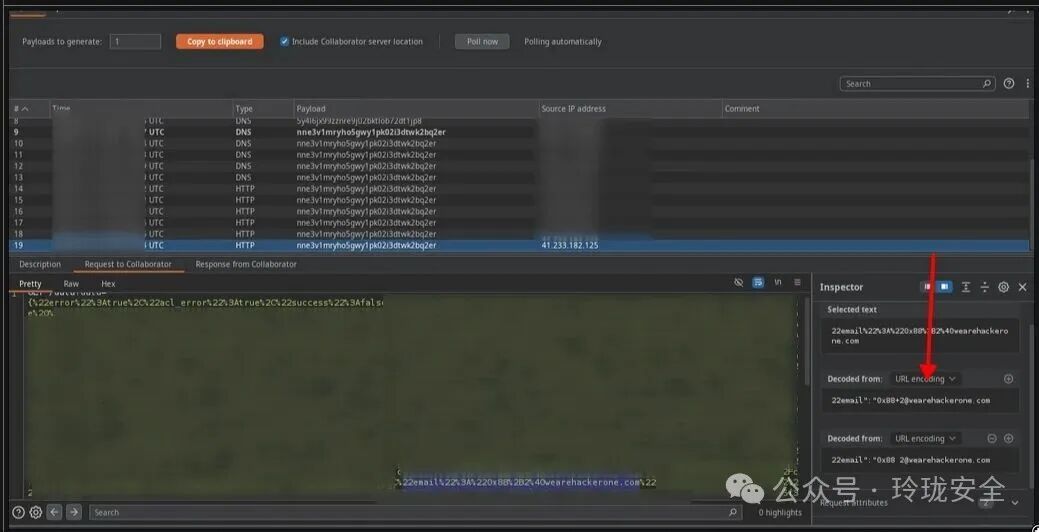
Task: Select the second Inspector layout icon
Action: (945, 287)
